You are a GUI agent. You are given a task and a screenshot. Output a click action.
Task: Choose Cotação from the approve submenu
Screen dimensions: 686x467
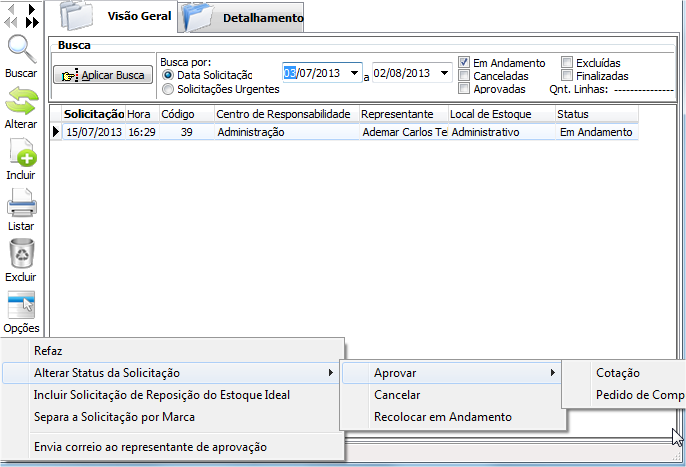coord(618,373)
